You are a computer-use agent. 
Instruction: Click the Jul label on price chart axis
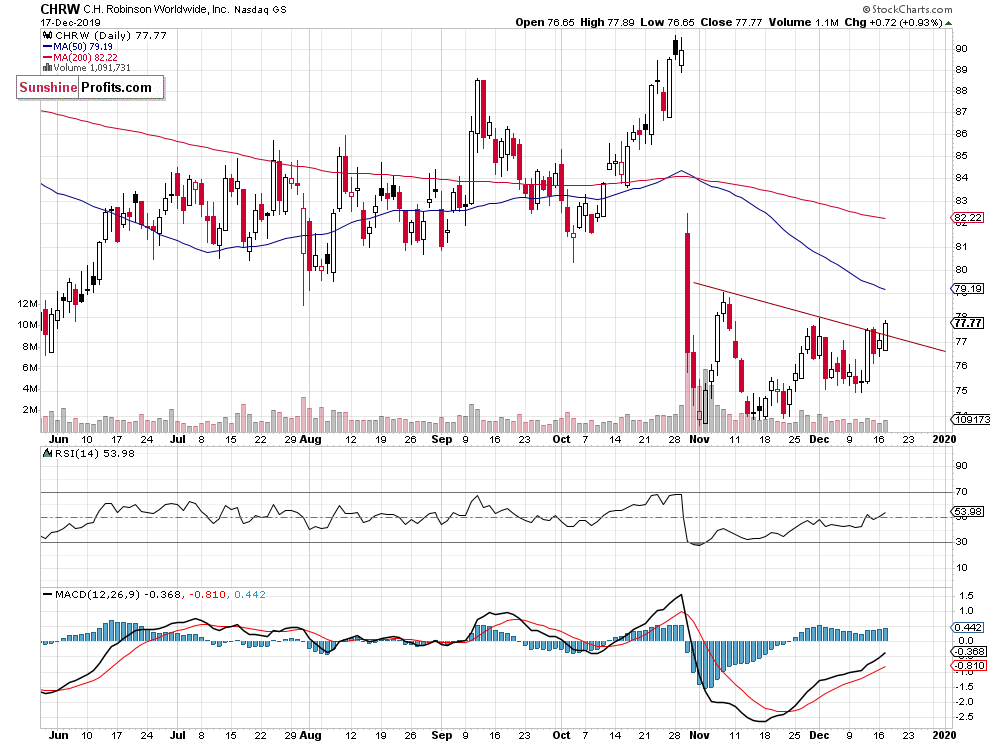(178, 439)
